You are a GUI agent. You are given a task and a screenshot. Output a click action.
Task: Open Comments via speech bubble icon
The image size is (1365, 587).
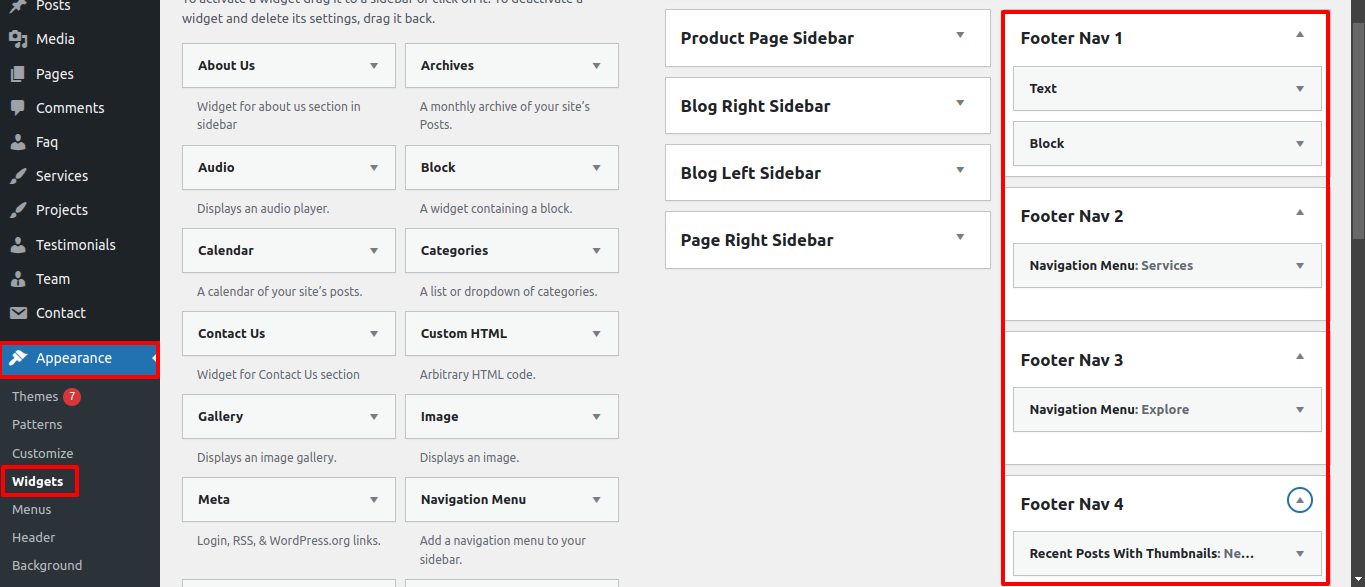pos(18,107)
